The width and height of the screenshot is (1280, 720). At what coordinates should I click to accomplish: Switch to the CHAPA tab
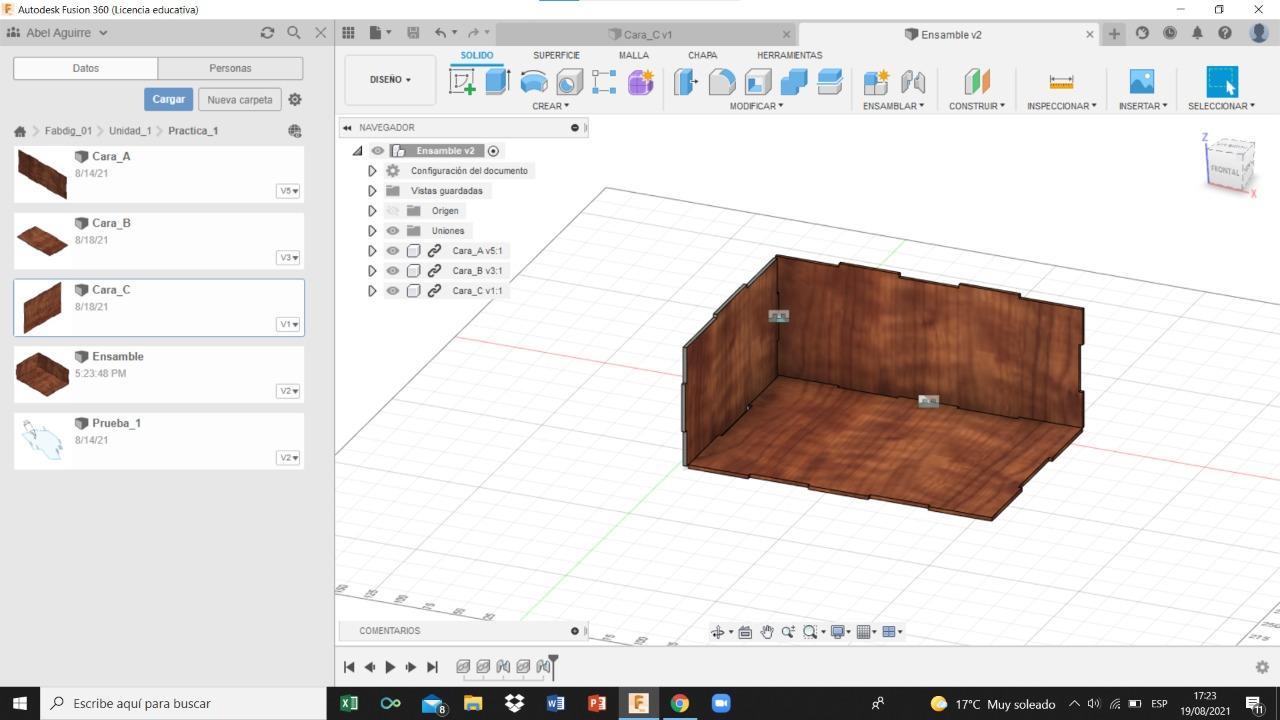702,56
